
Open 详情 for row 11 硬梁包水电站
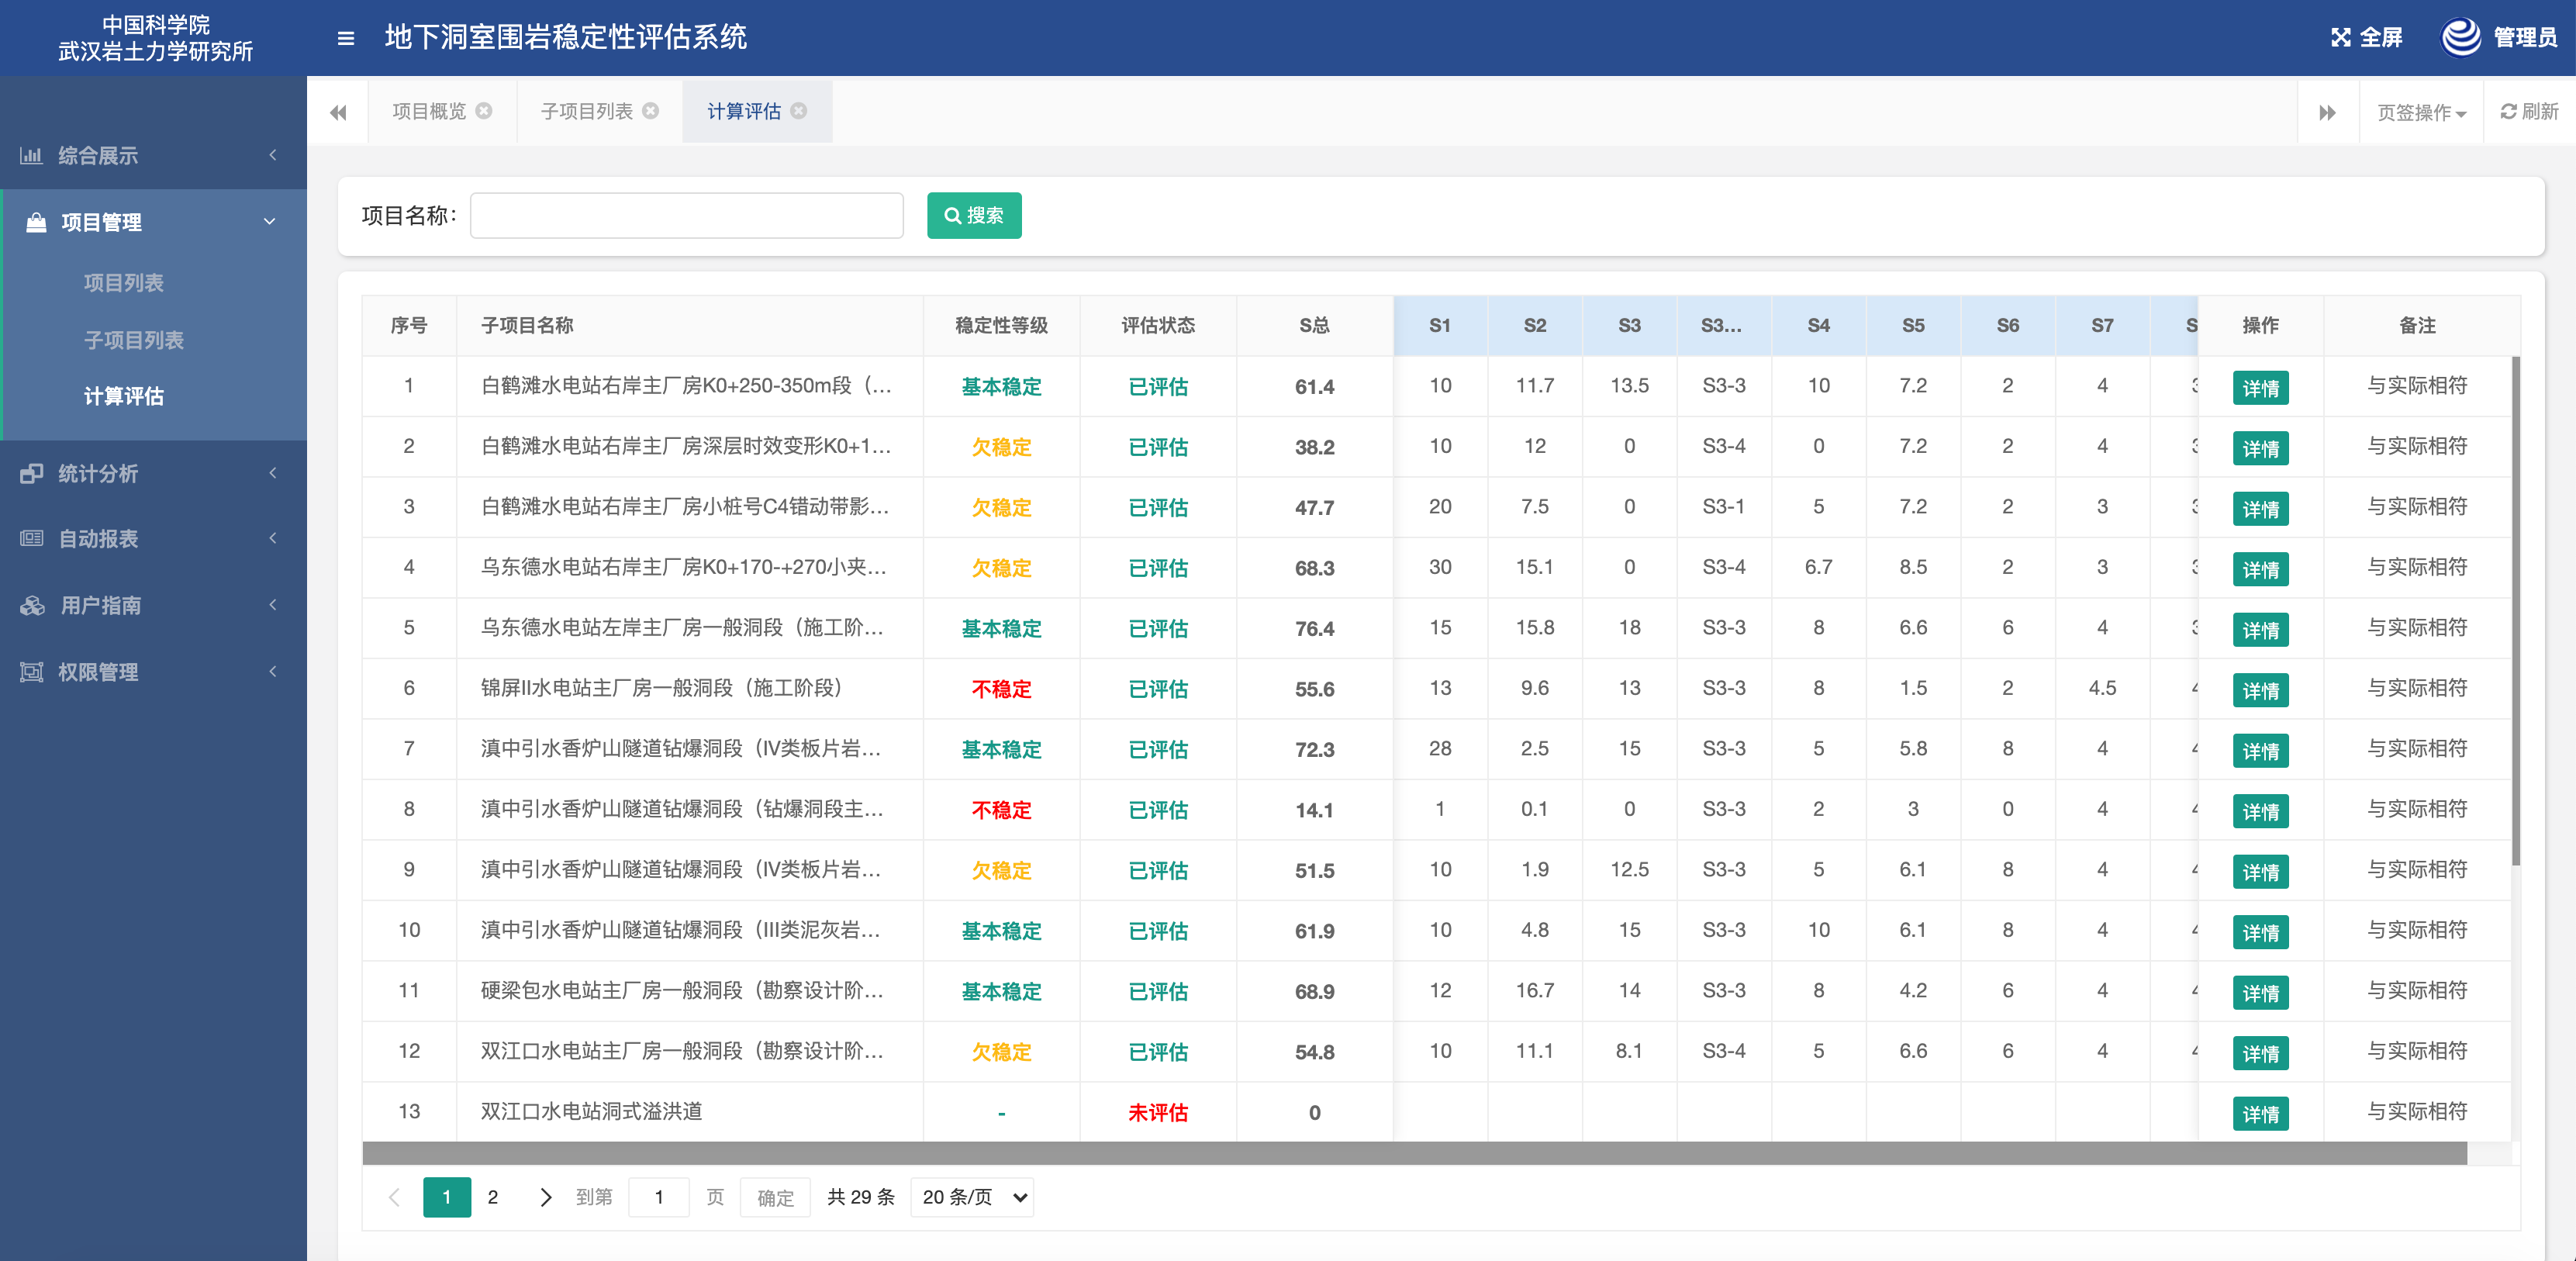coord(2260,992)
